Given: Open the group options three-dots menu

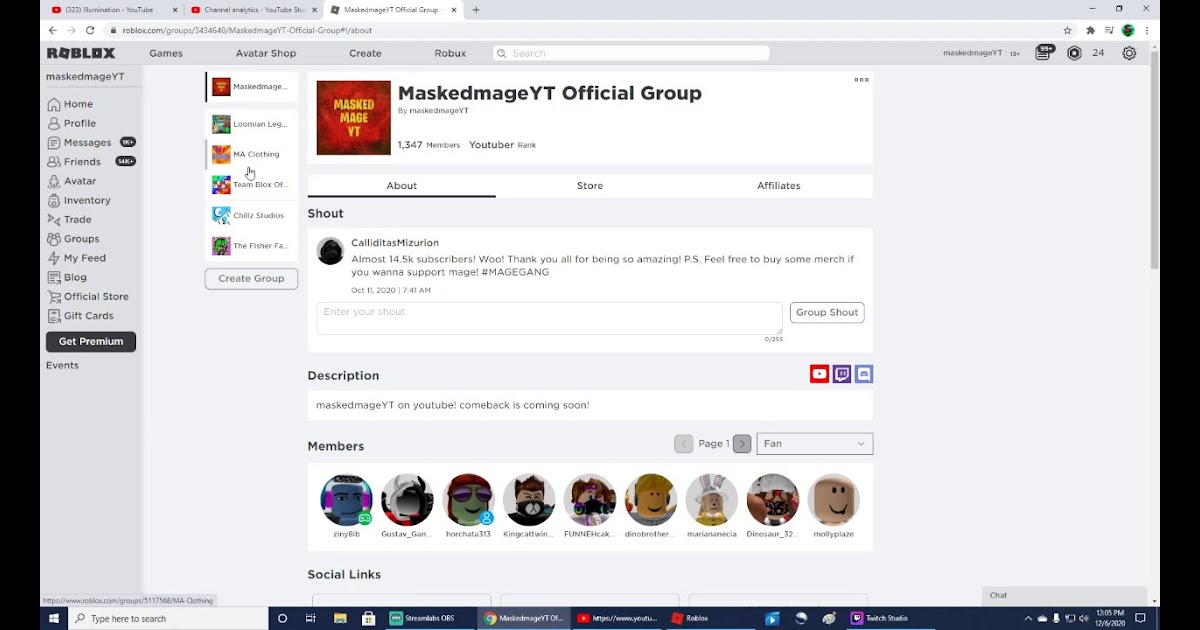Looking at the screenshot, I should click(861, 80).
